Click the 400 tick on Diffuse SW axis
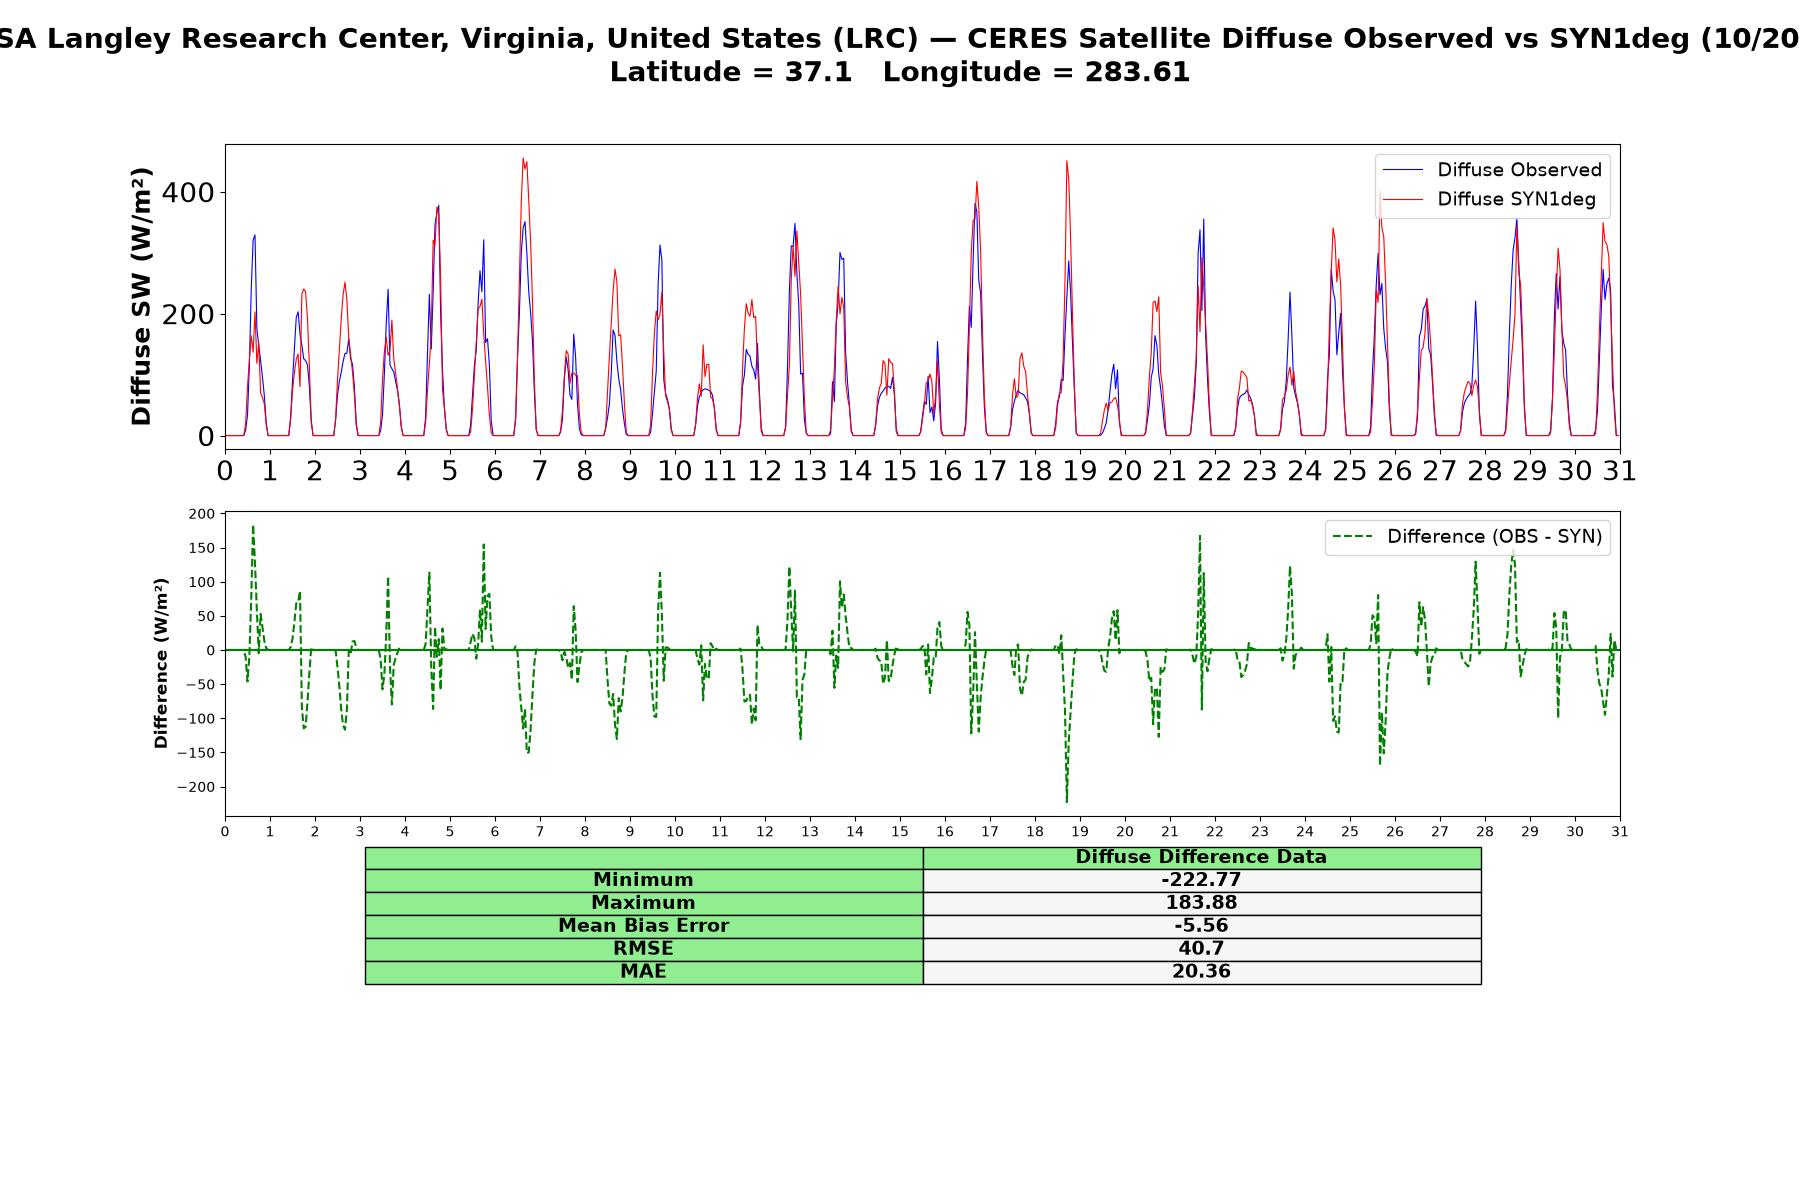This screenshot has width=1800, height=1200. click(188, 192)
